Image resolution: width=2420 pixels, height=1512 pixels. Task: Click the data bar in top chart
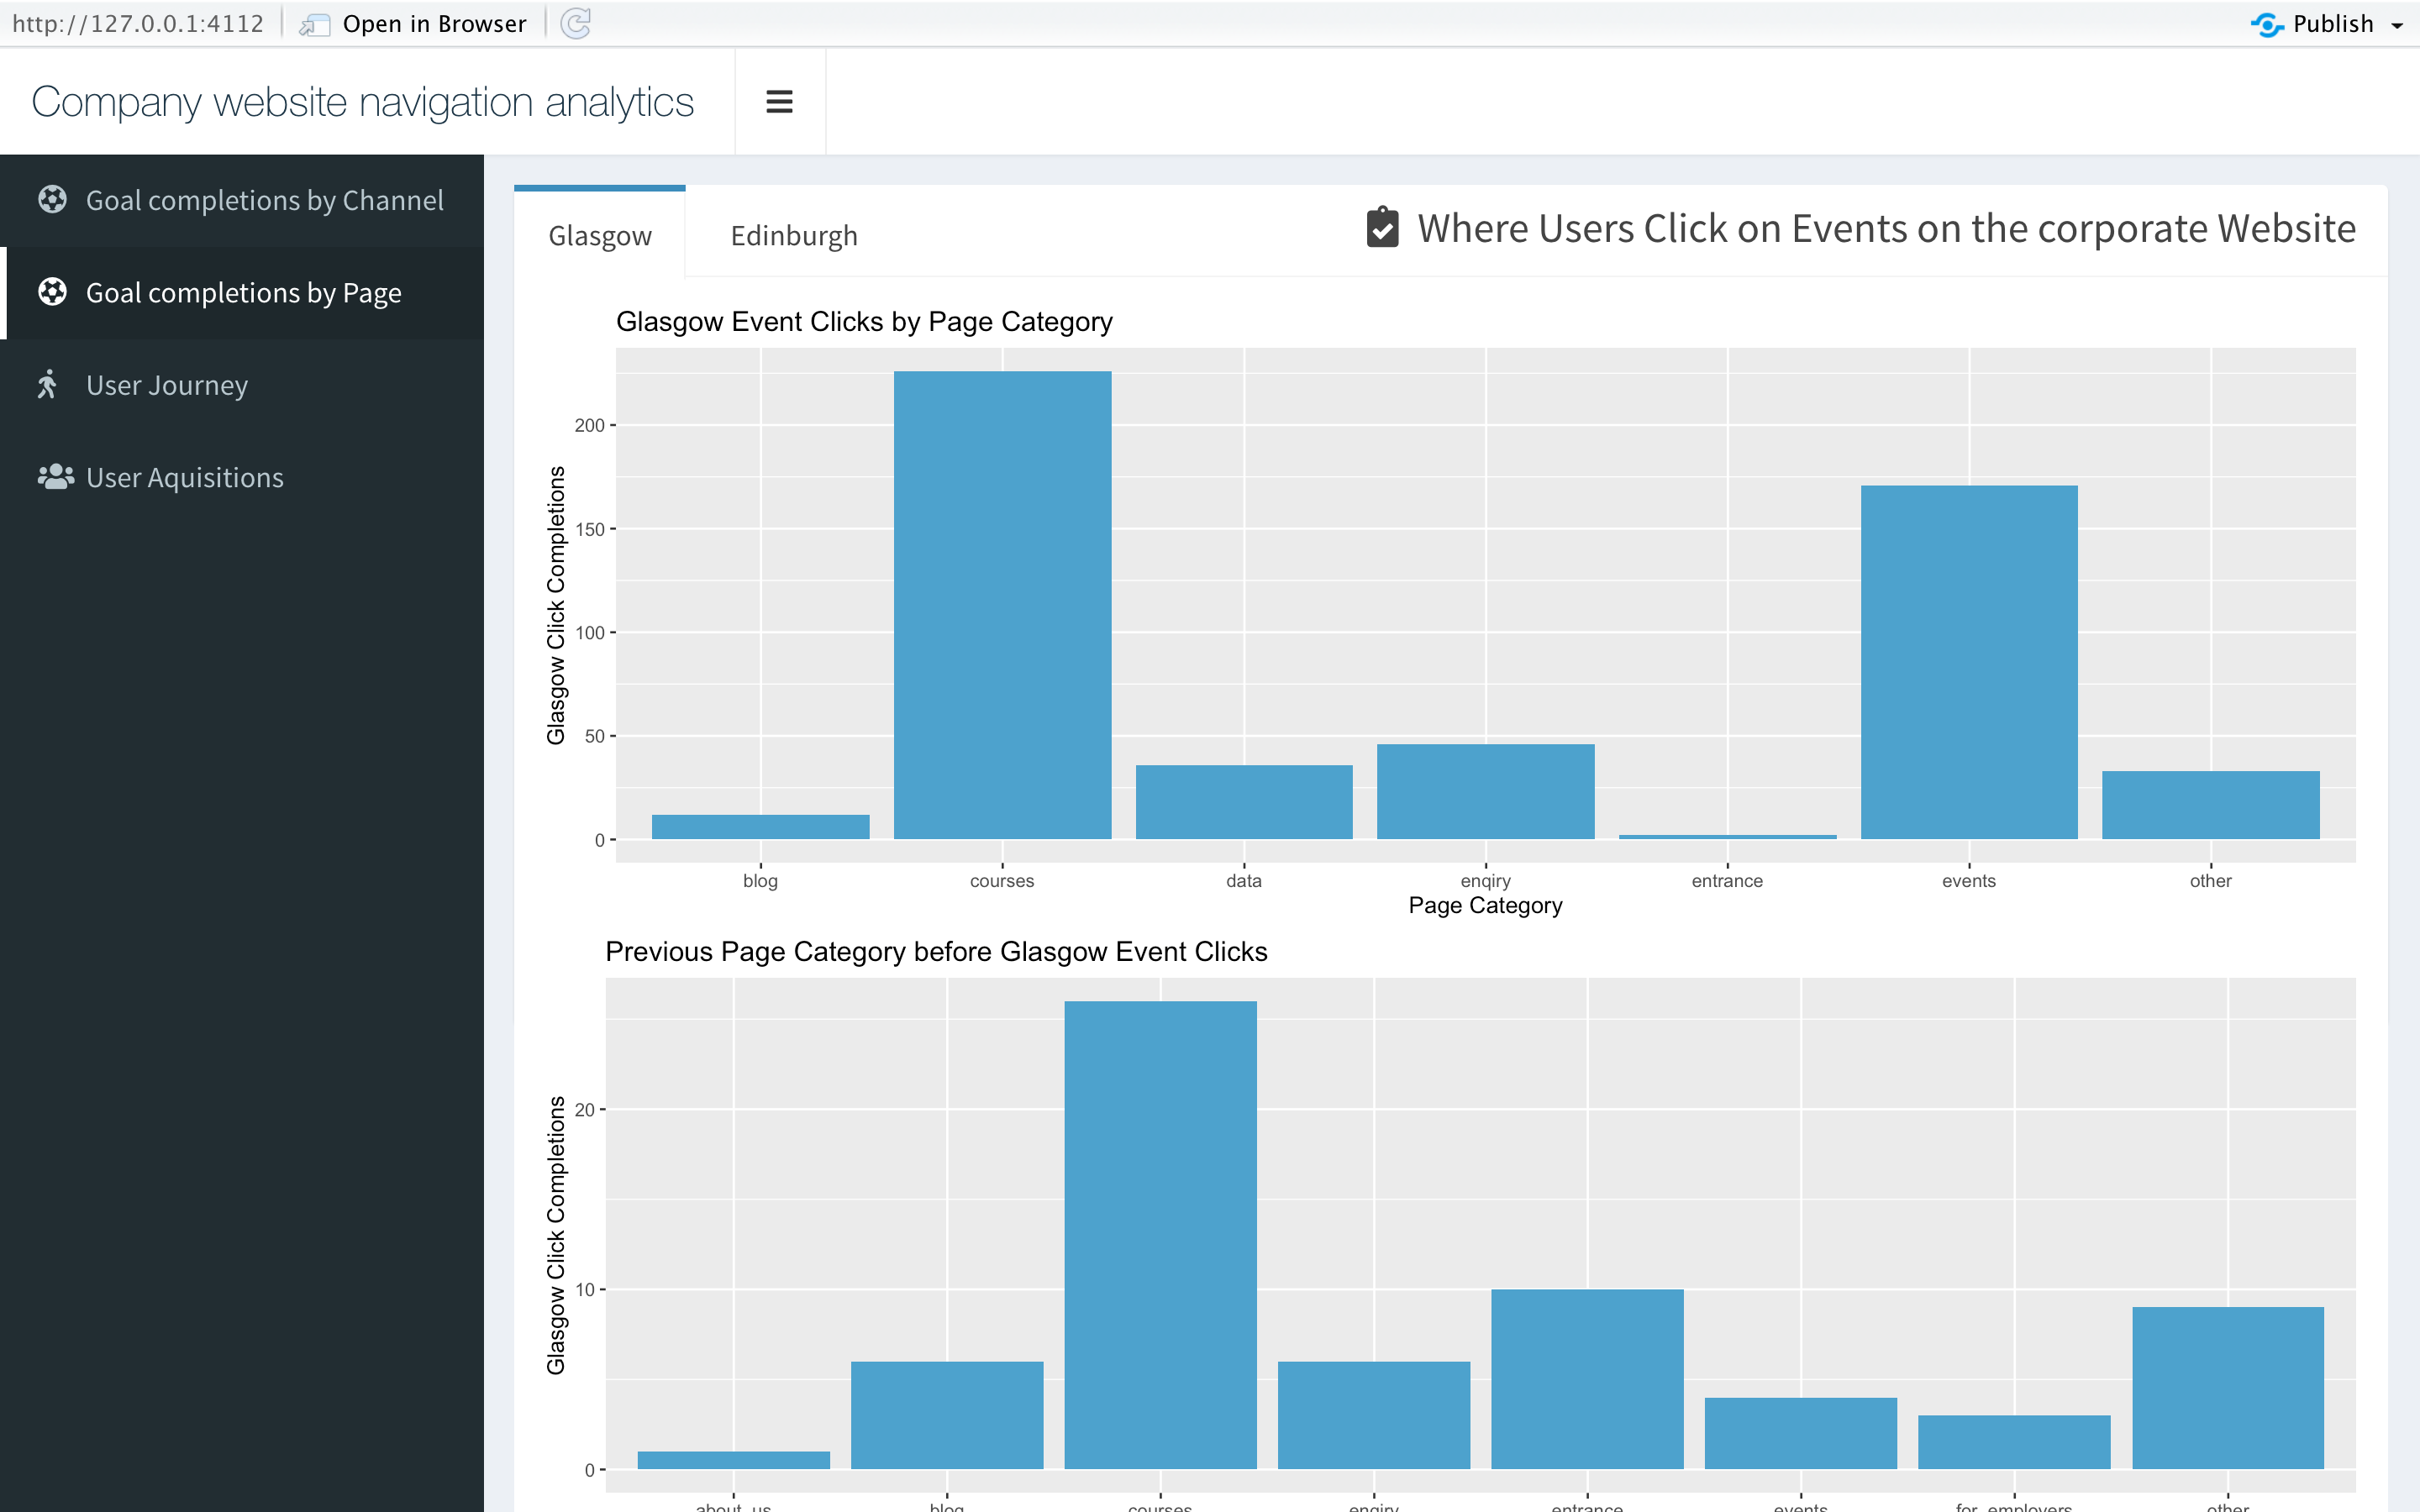(1244, 802)
